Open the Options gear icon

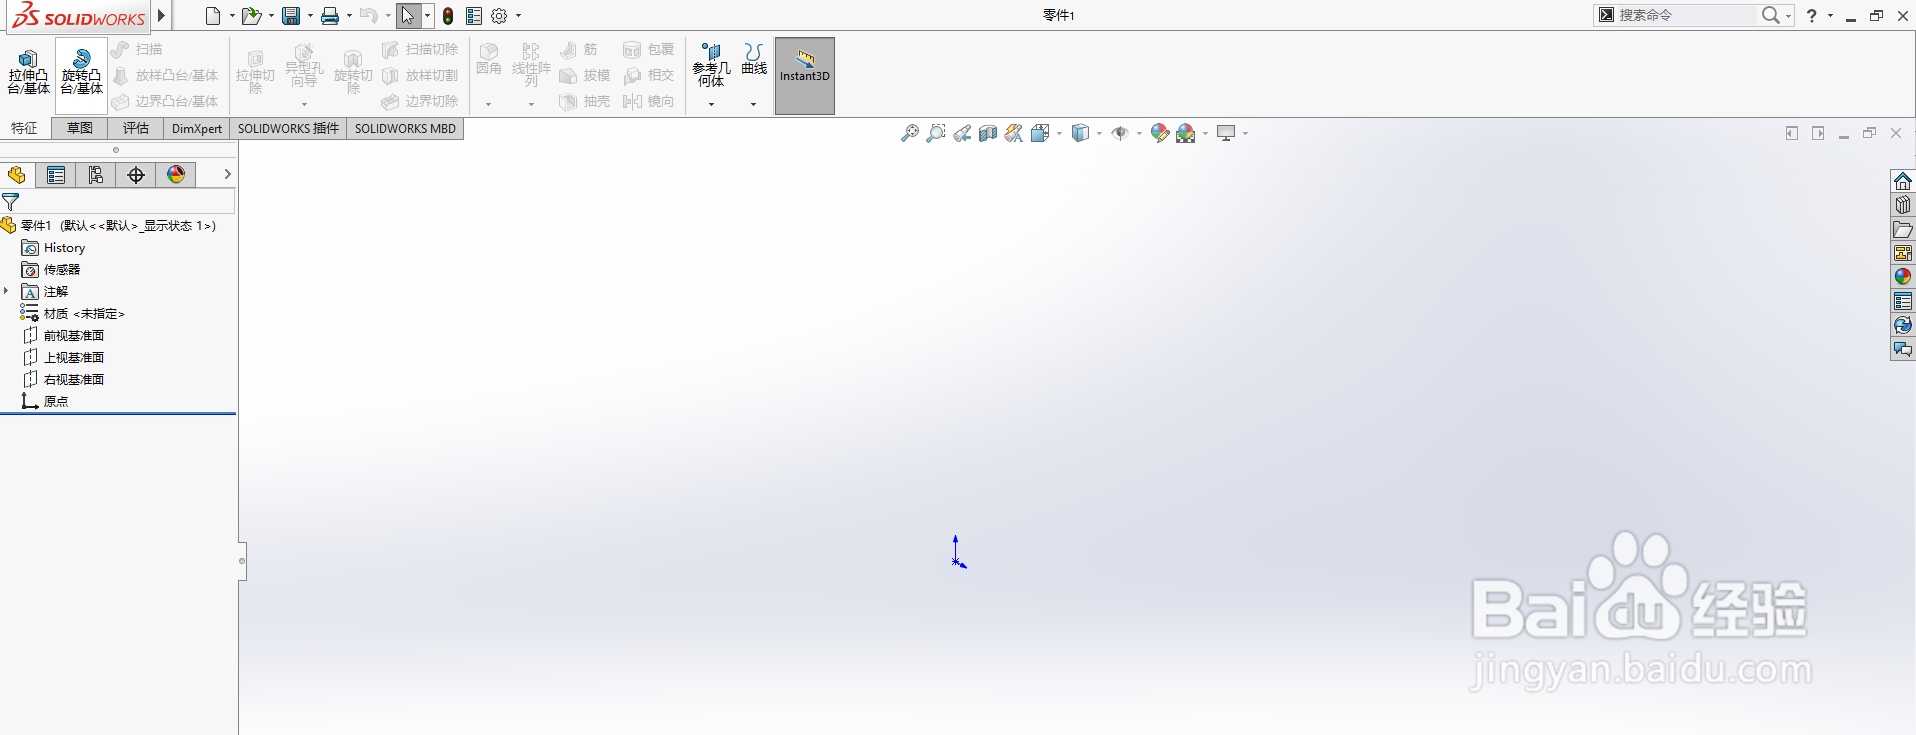(x=500, y=15)
